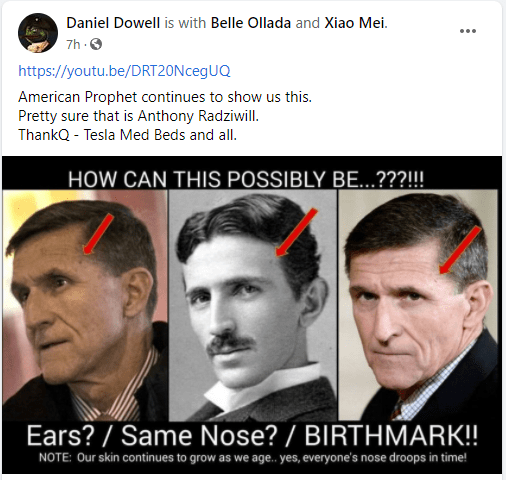Screen dimensions: 506x480
Task: Open the middle black-and-white portrait
Action: pyautogui.click(x=253, y=305)
